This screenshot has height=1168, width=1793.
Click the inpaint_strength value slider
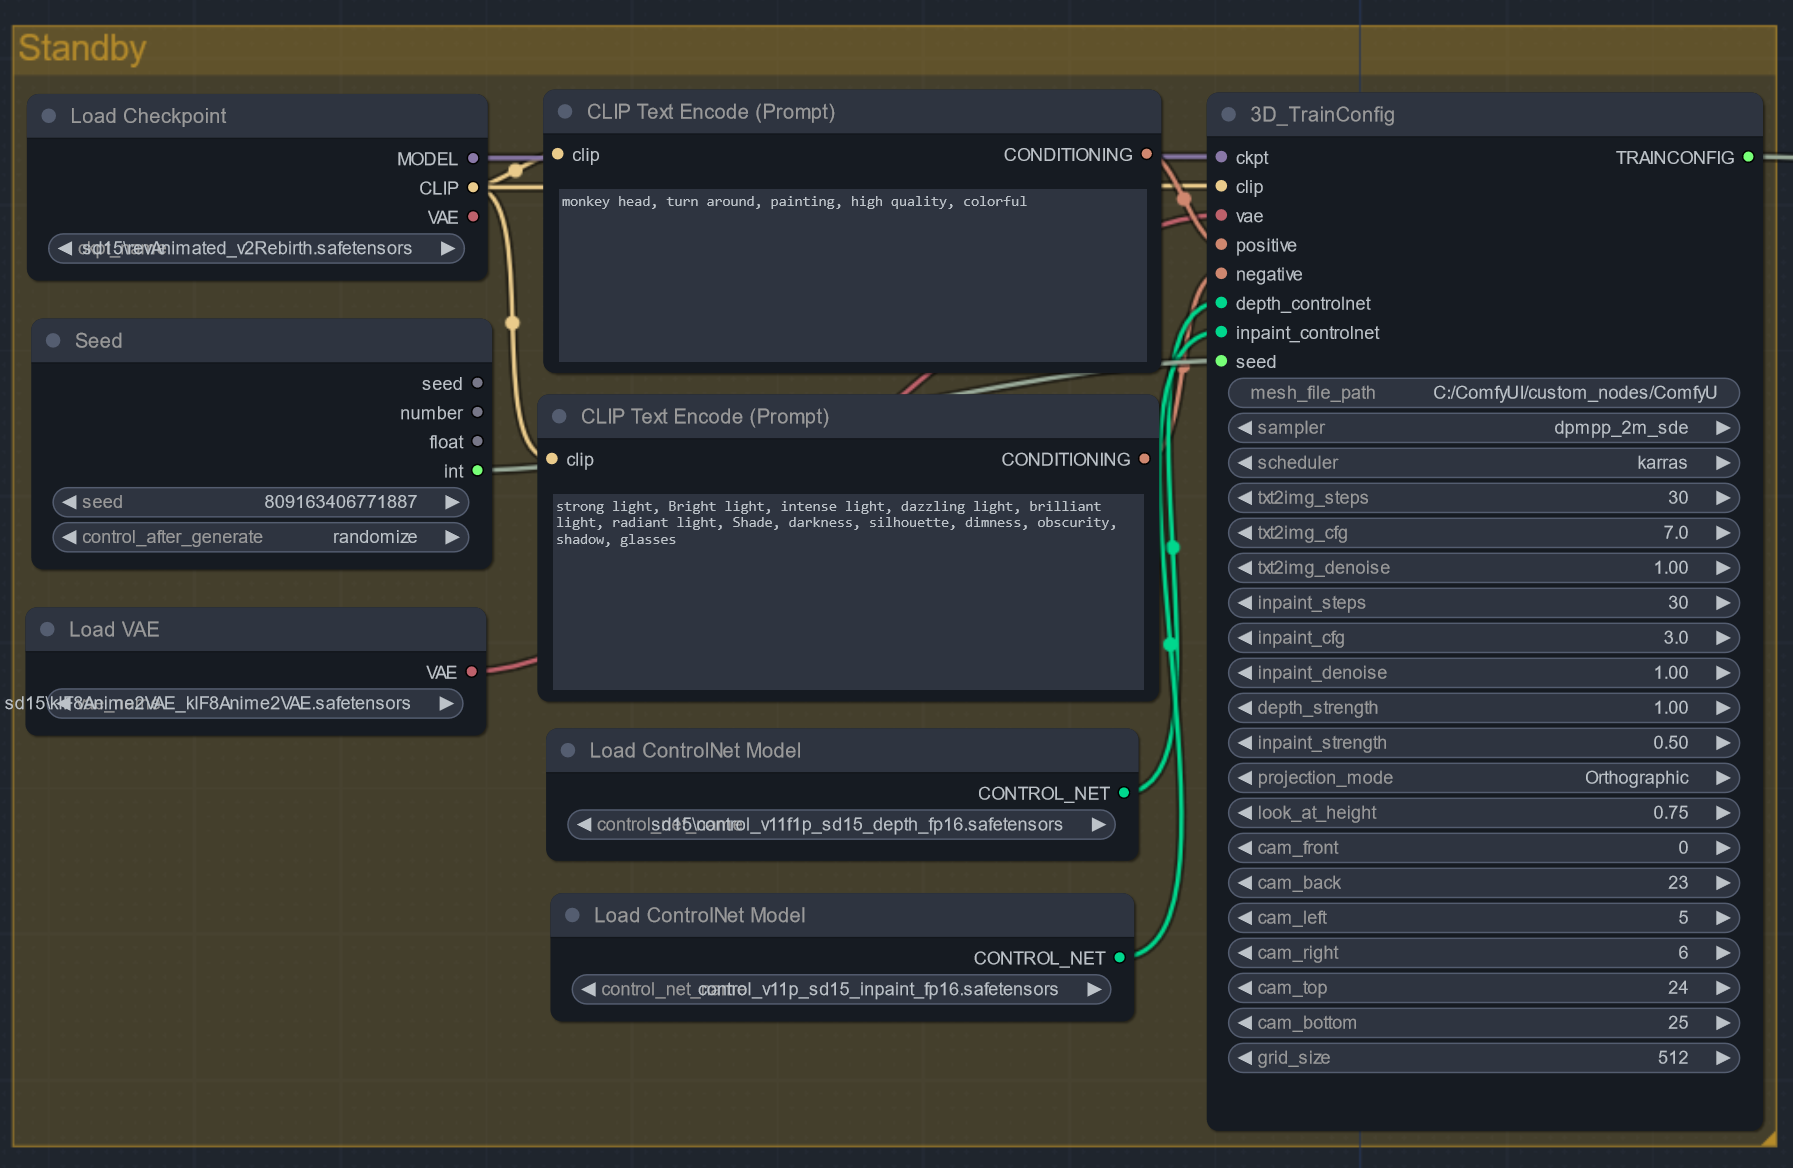pos(1483,743)
